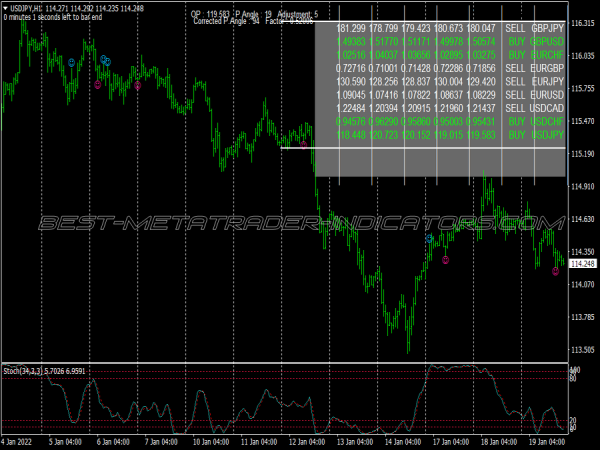Select the blue circle marker near 17 Jan
The height and width of the screenshot is (450, 600).
click(429, 240)
